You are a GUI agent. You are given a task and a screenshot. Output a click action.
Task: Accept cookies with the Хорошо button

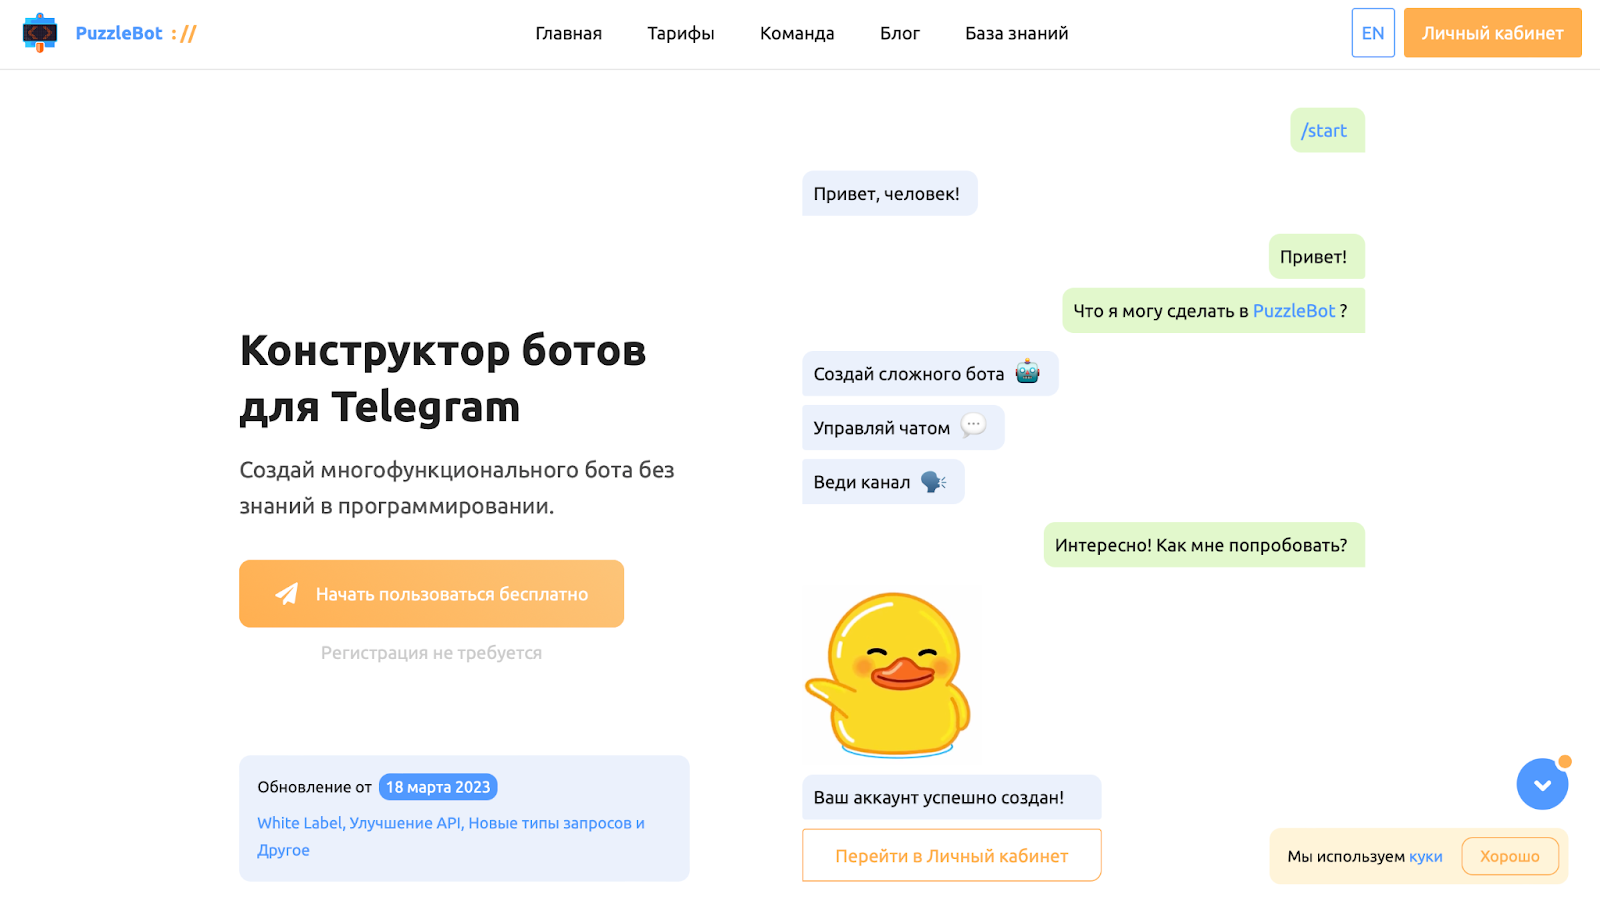coord(1510,856)
